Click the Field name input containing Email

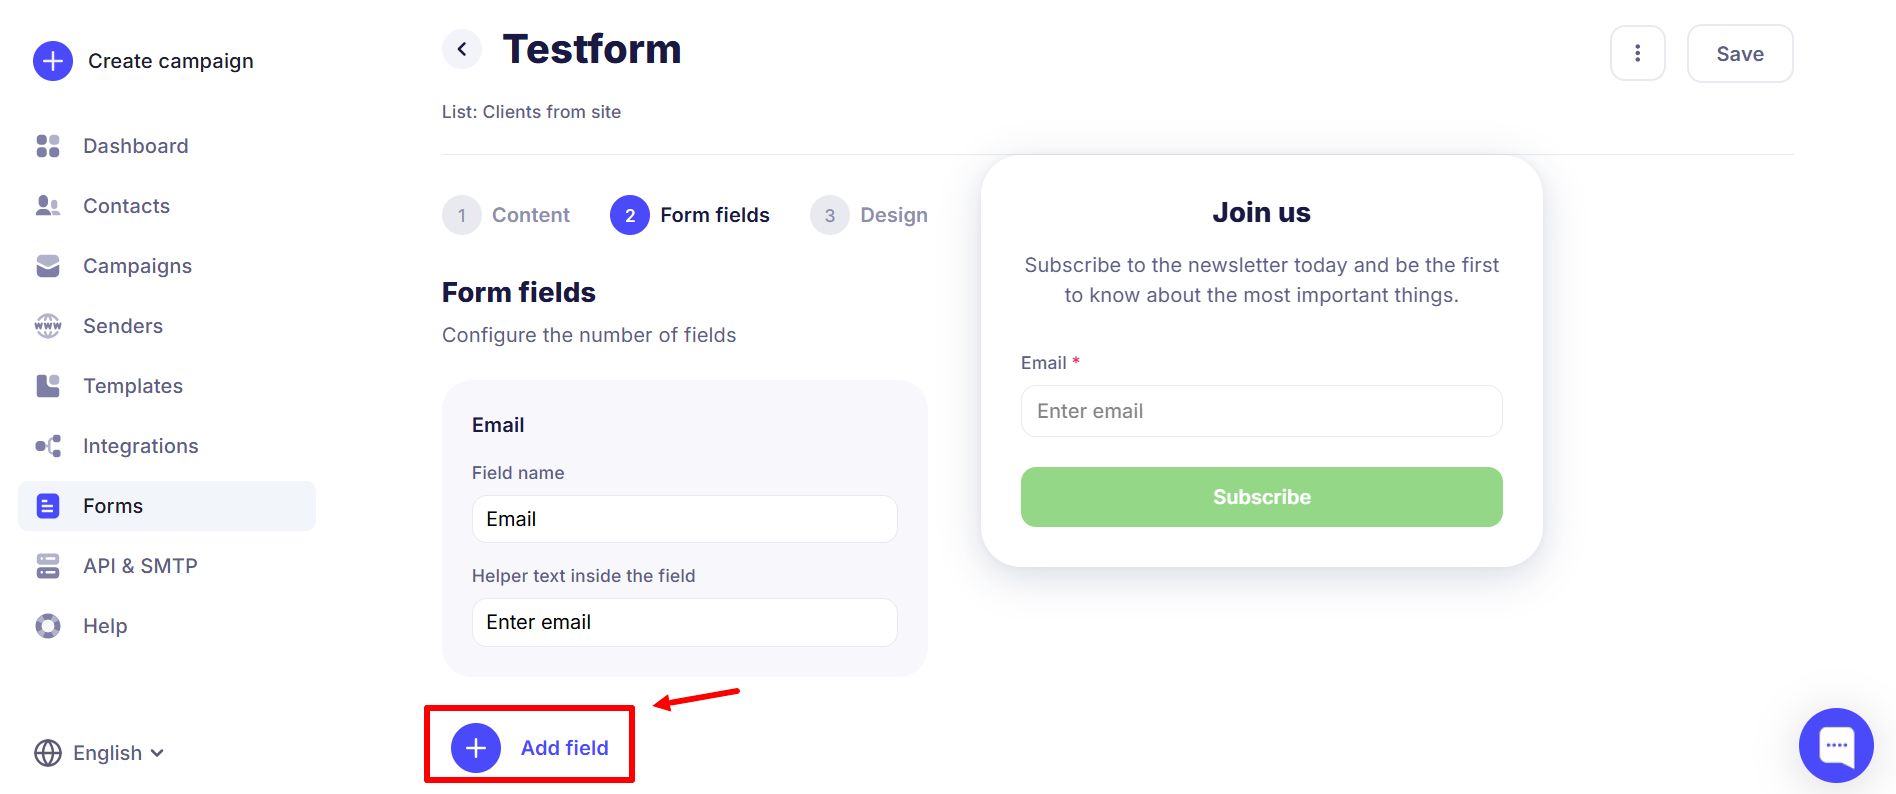coord(684,519)
